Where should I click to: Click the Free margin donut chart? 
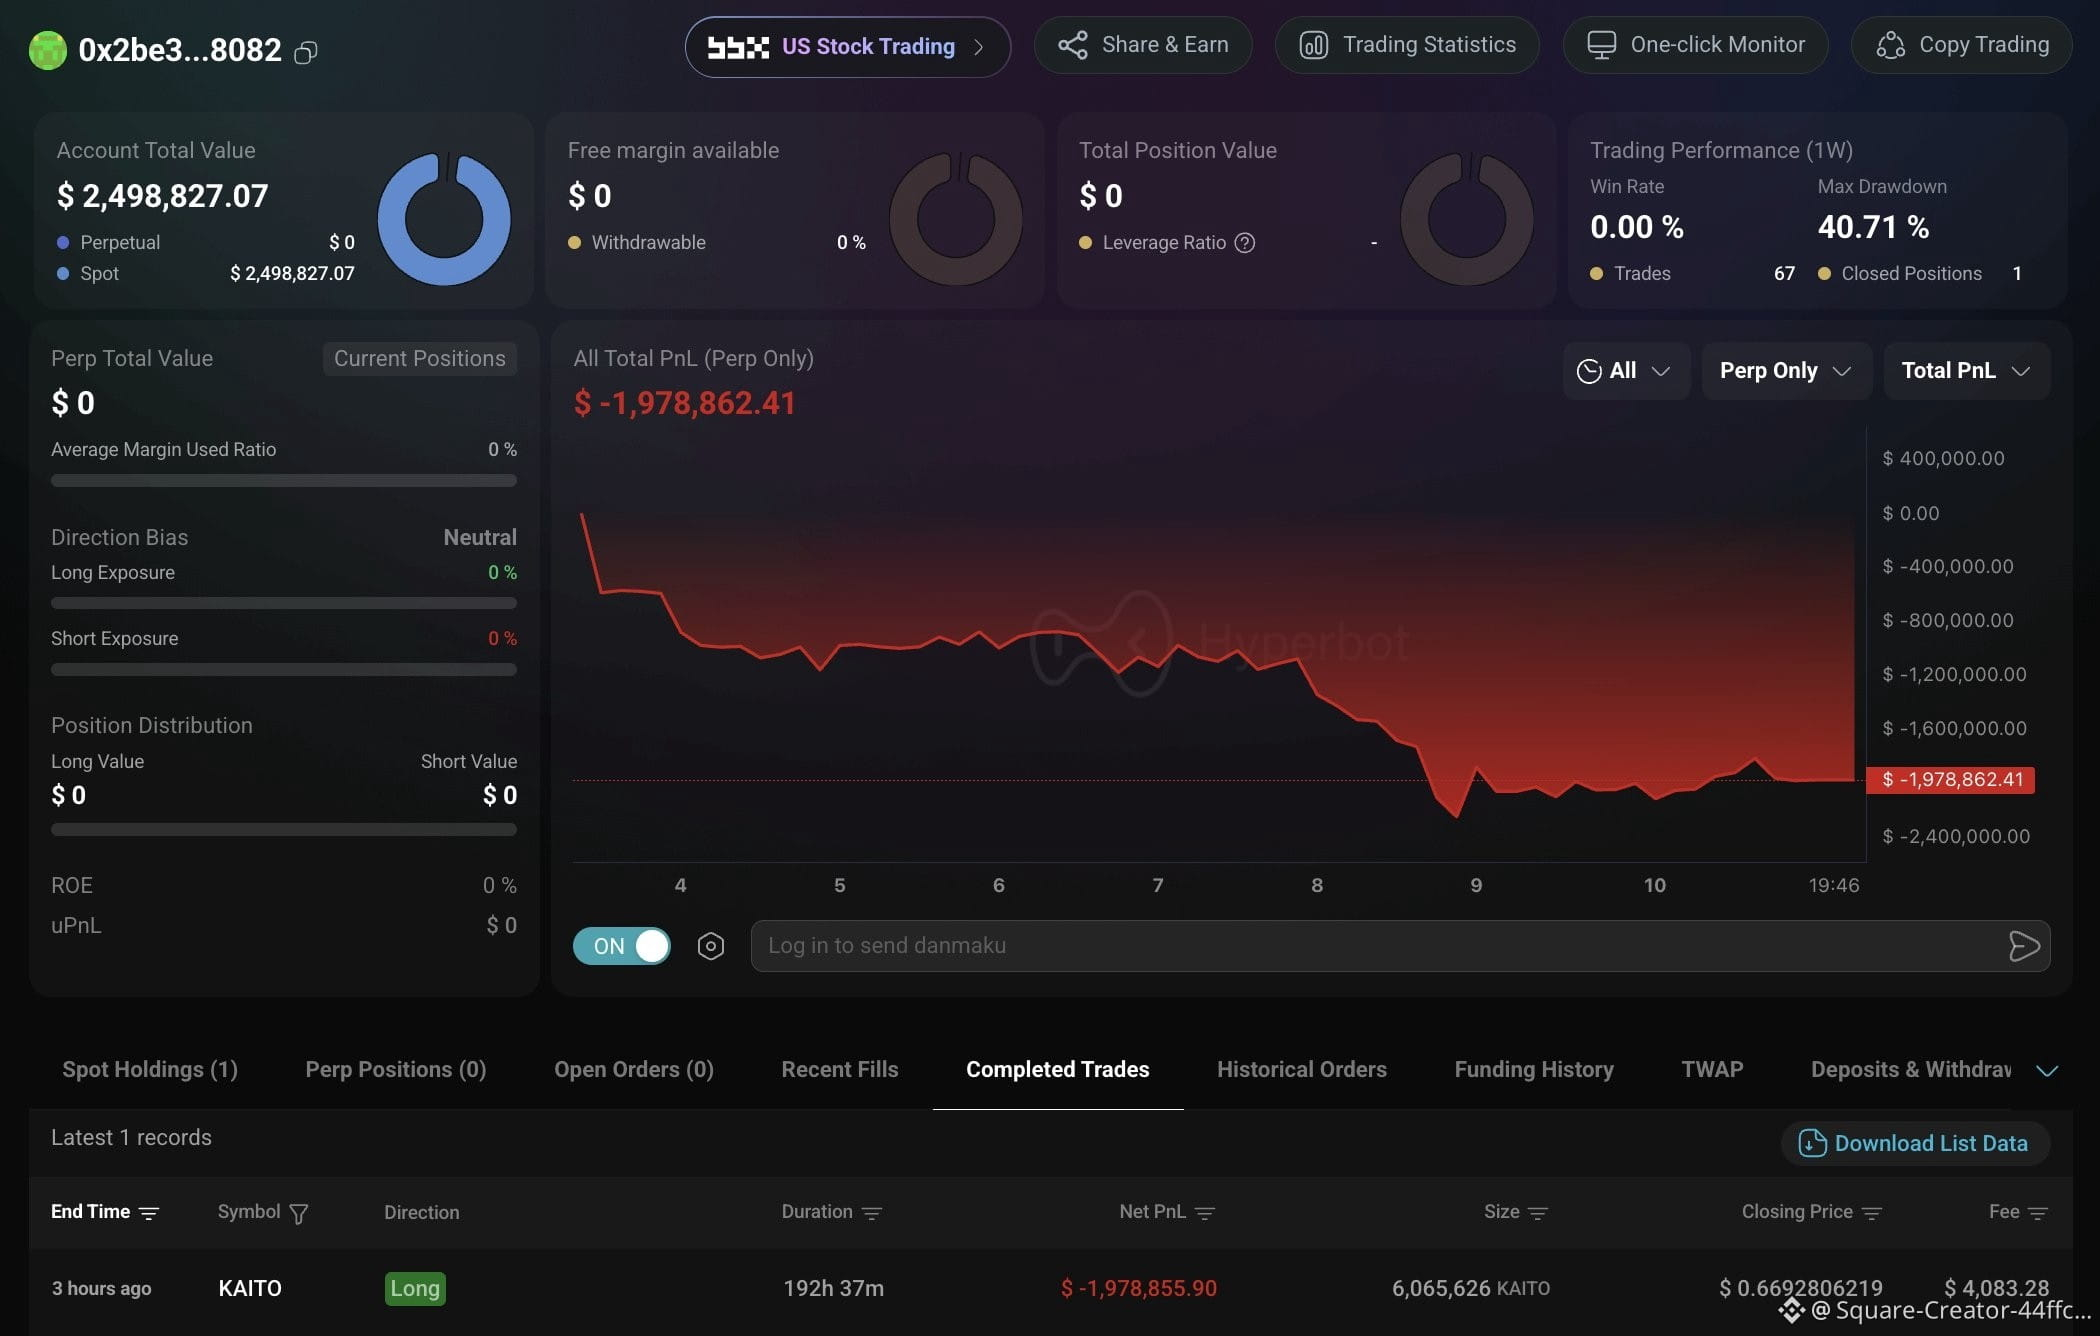point(956,219)
